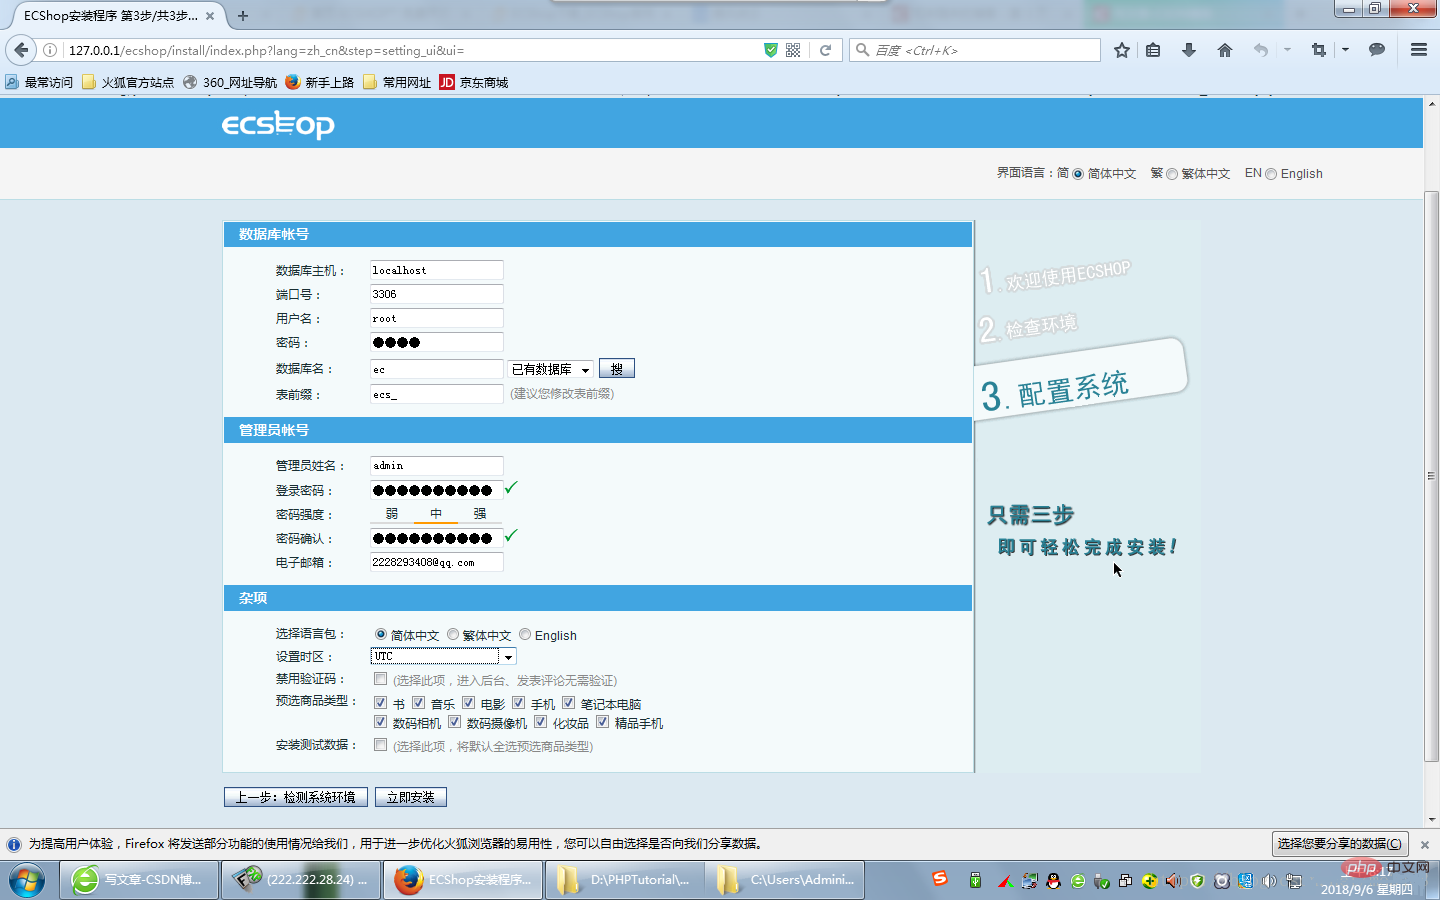Image resolution: width=1440 pixels, height=900 pixels.
Task: Click the 立即安装 button
Action: point(411,797)
